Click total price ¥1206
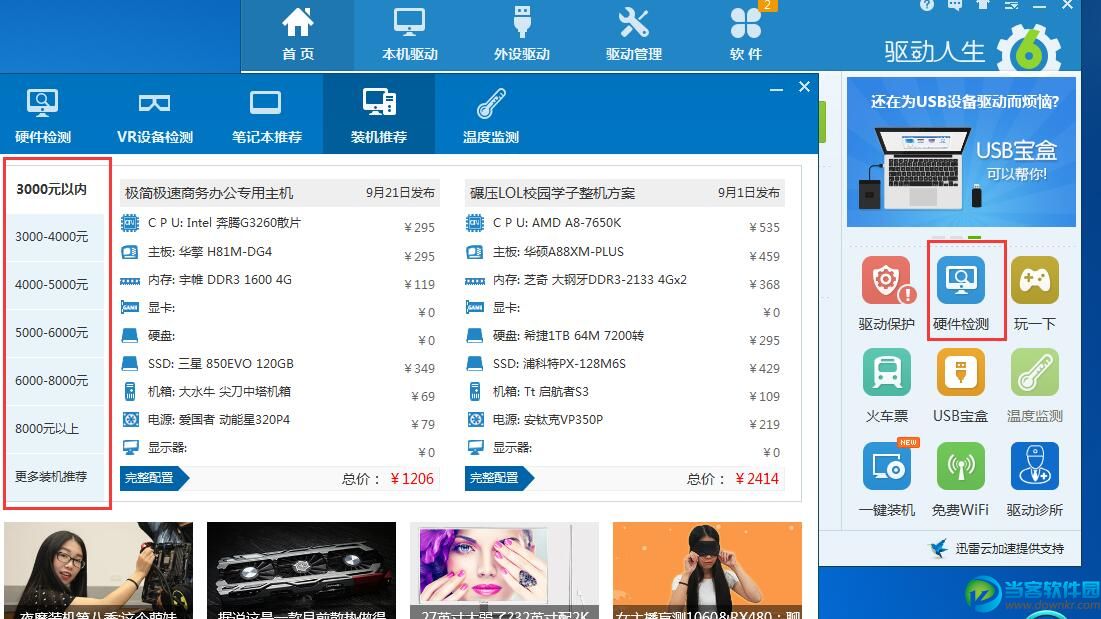Image resolution: width=1101 pixels, height=619 pixels. point(412,479)
